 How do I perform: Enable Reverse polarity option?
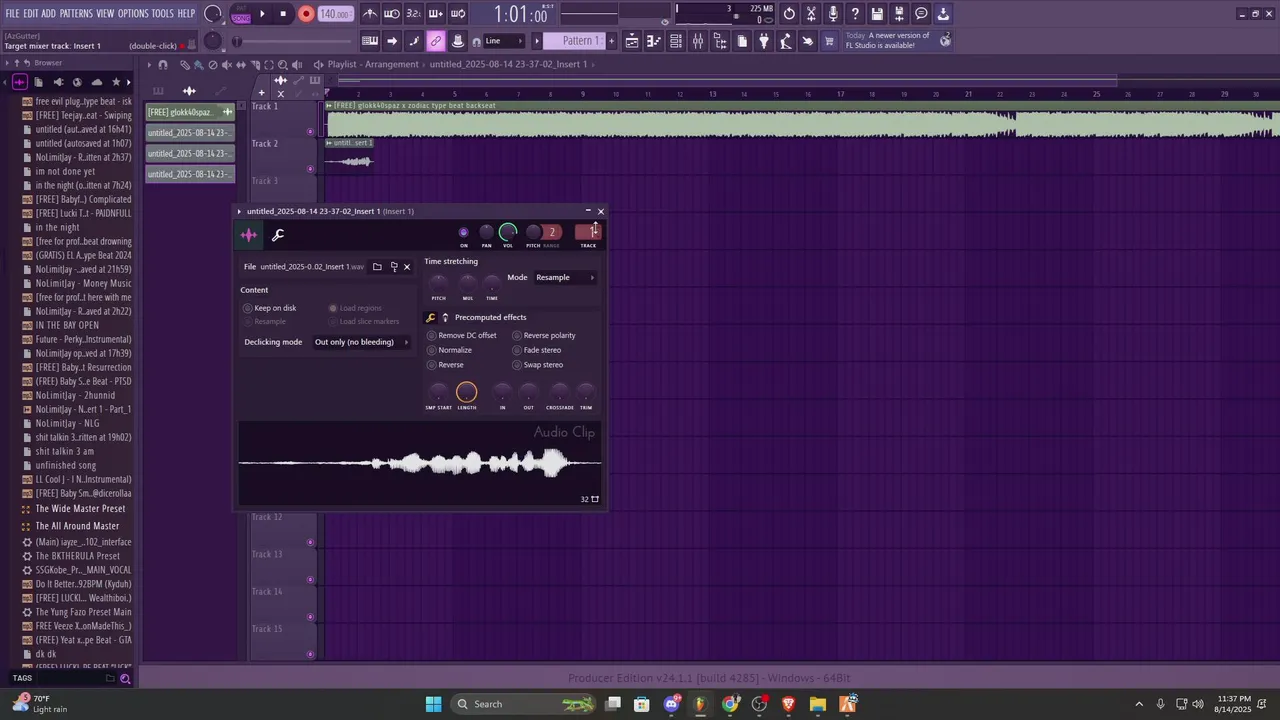544,335
